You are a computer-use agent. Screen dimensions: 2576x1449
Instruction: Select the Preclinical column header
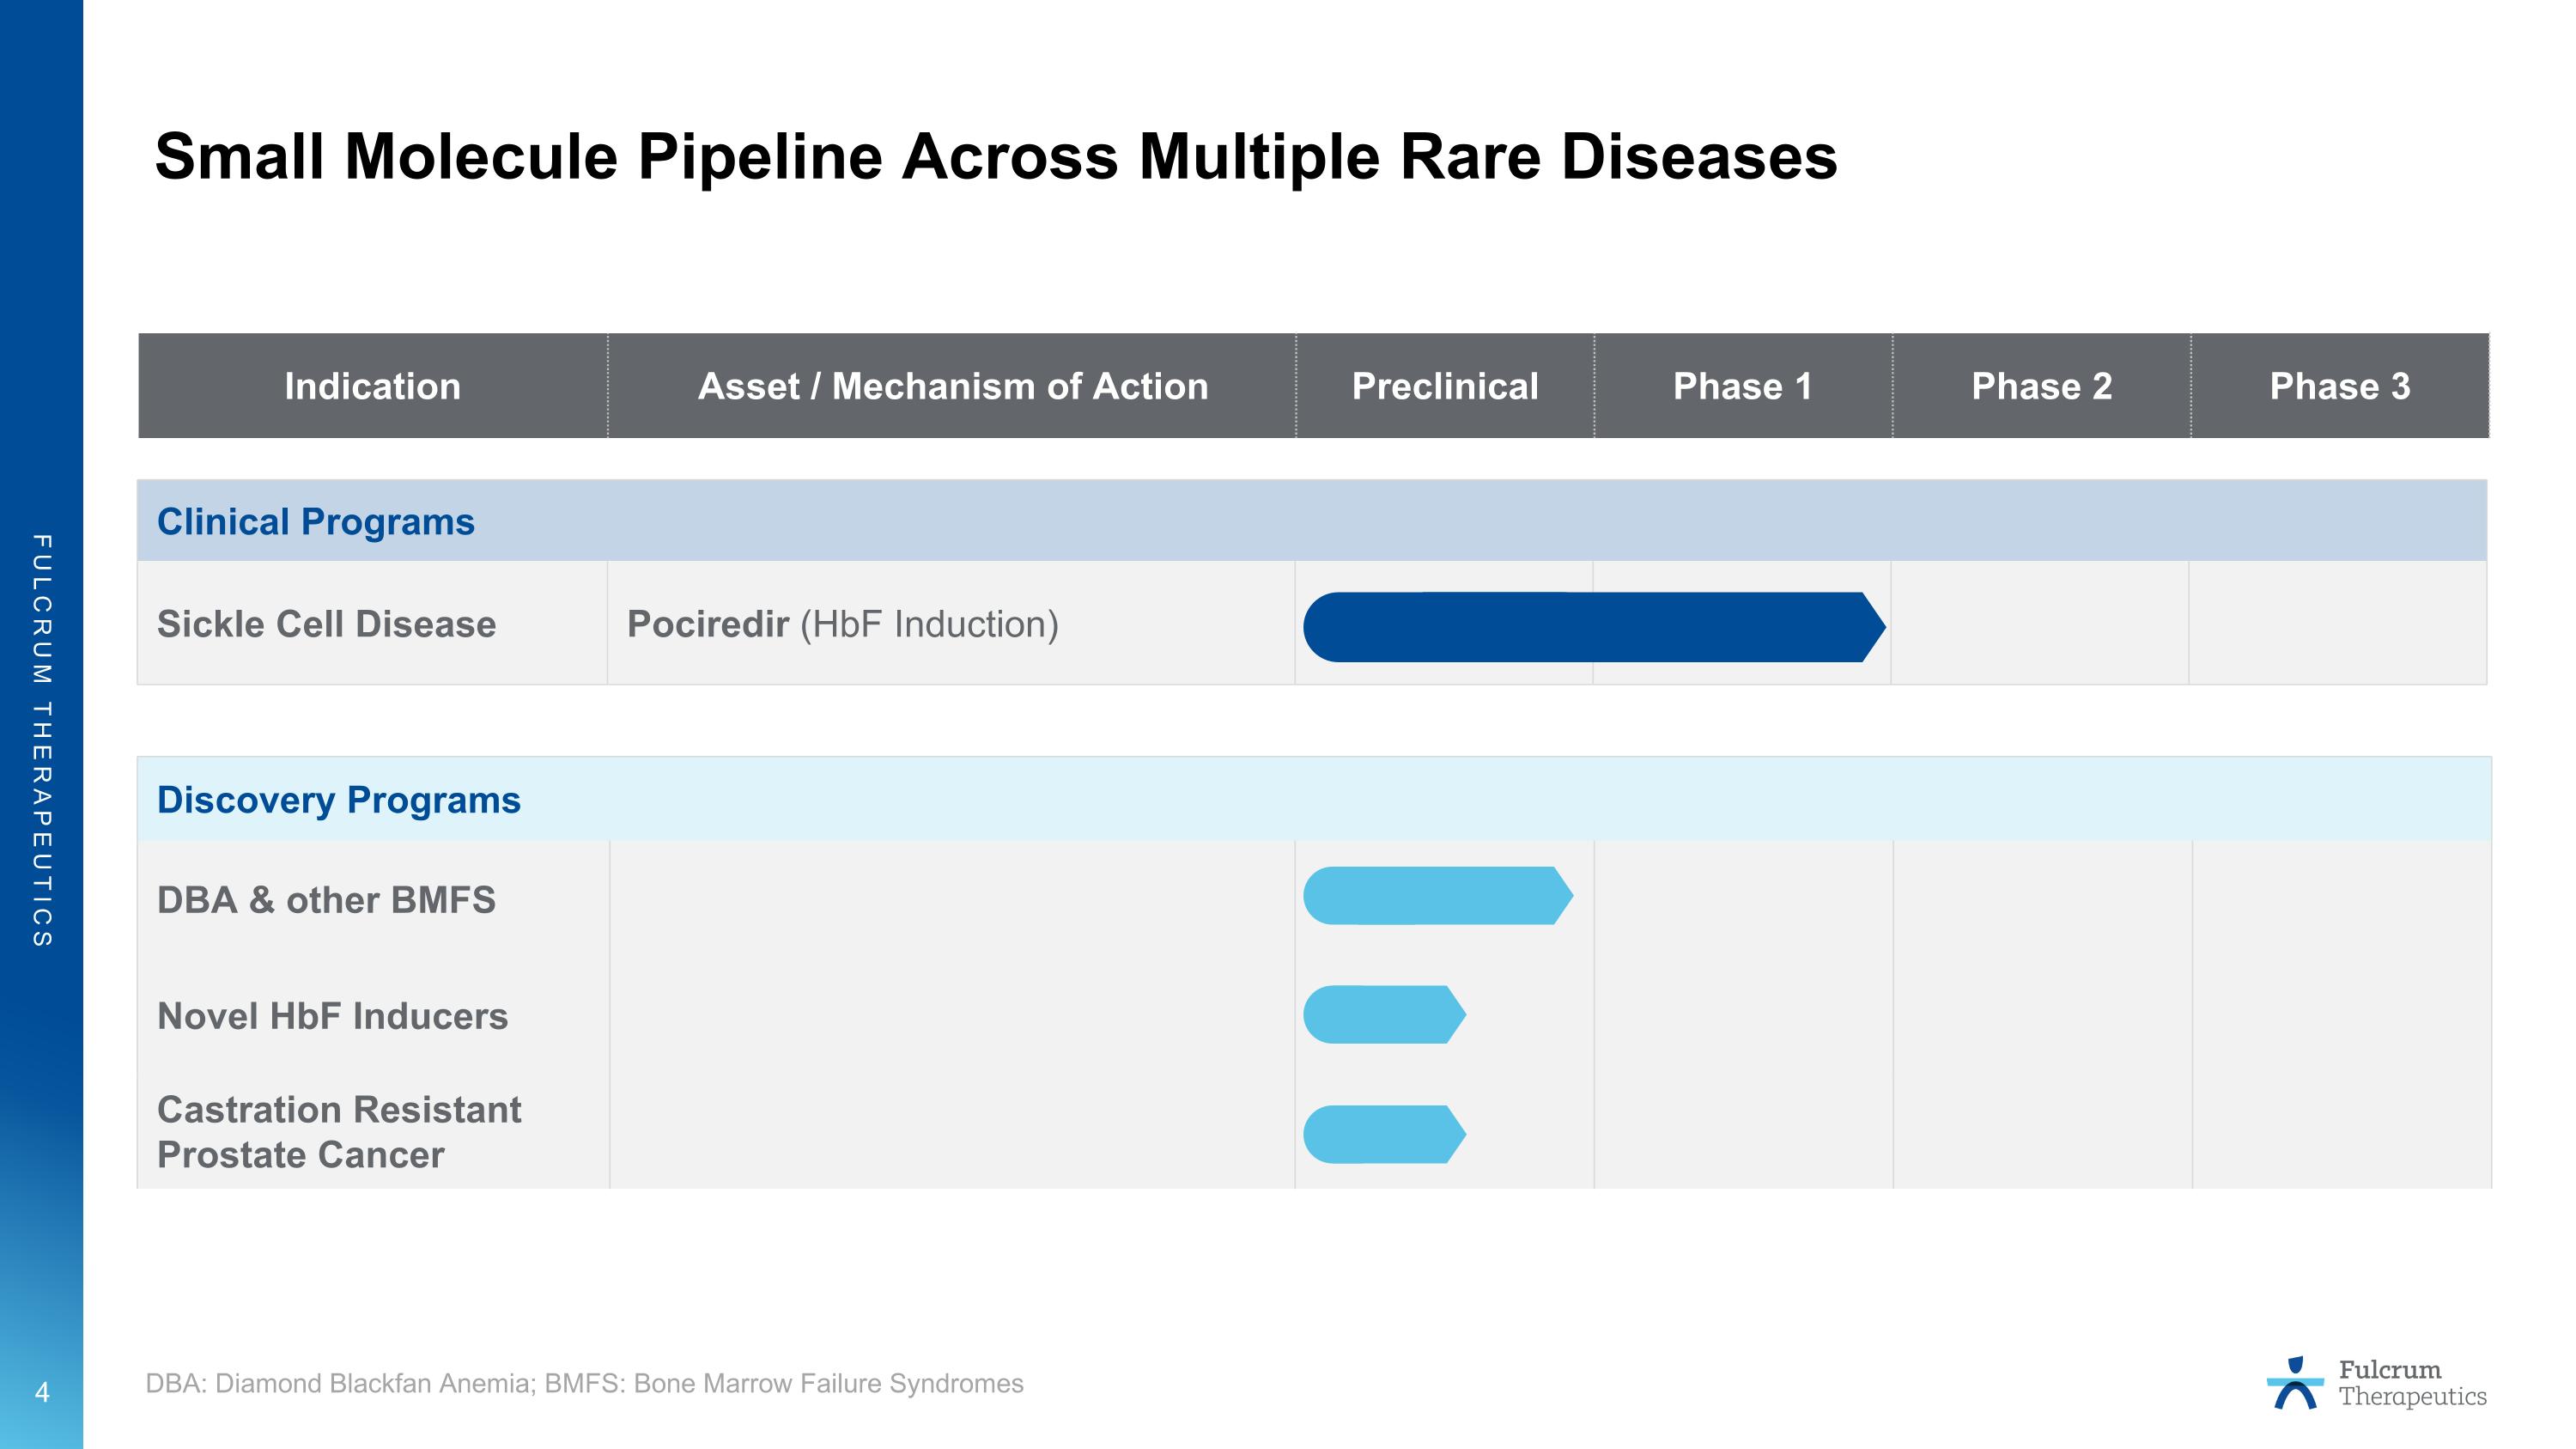point(1444,386)
